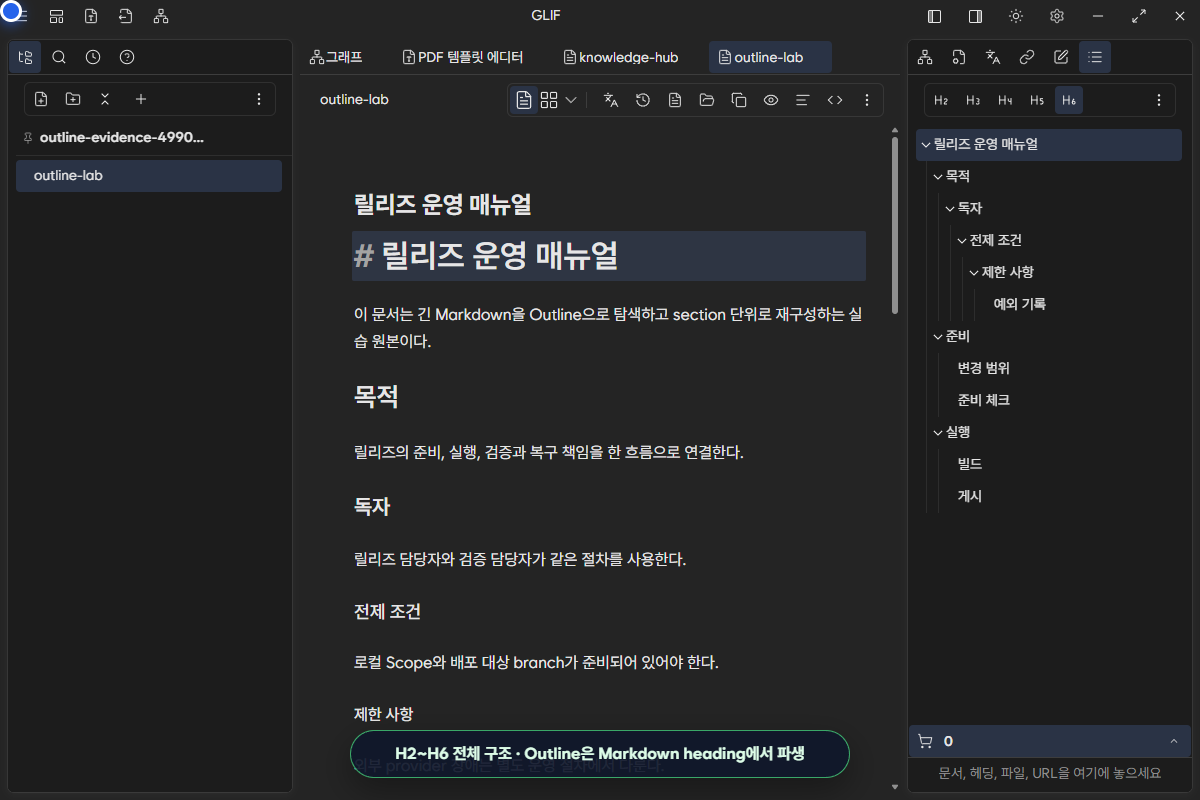Jump to 변경 범위 in outline

click(x=983, y=368)
